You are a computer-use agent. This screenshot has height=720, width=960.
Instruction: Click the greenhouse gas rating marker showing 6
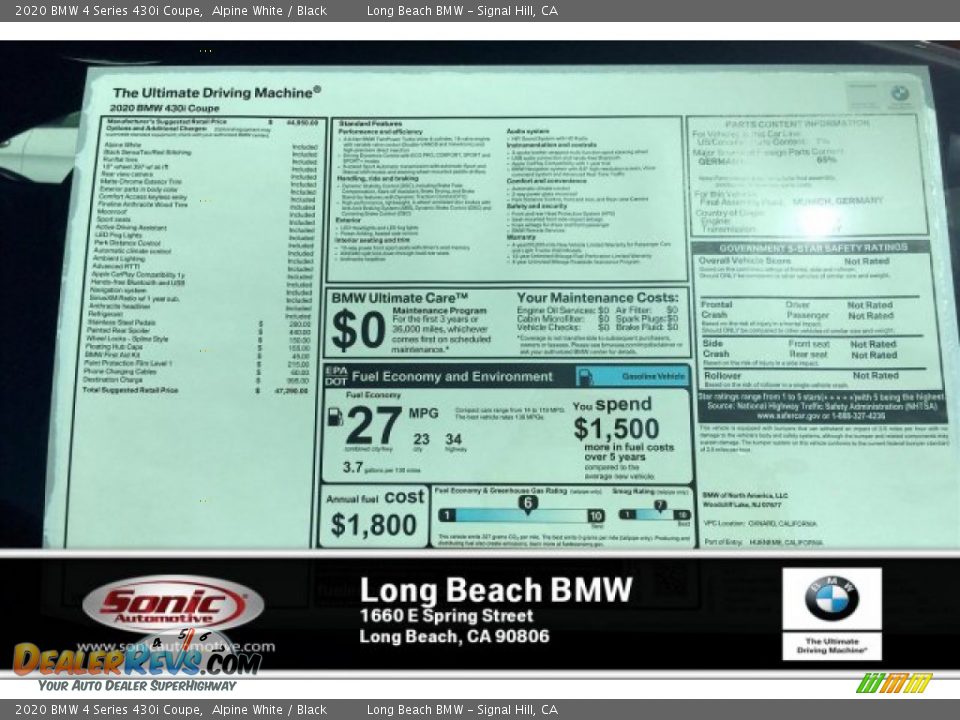coord(527,504)
